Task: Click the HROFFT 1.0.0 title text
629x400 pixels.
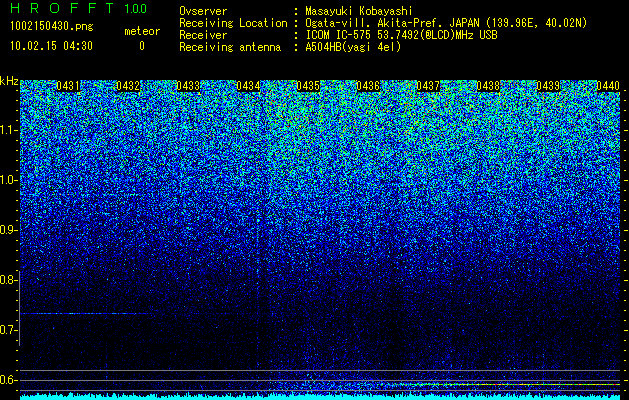Action: [78, 8]
